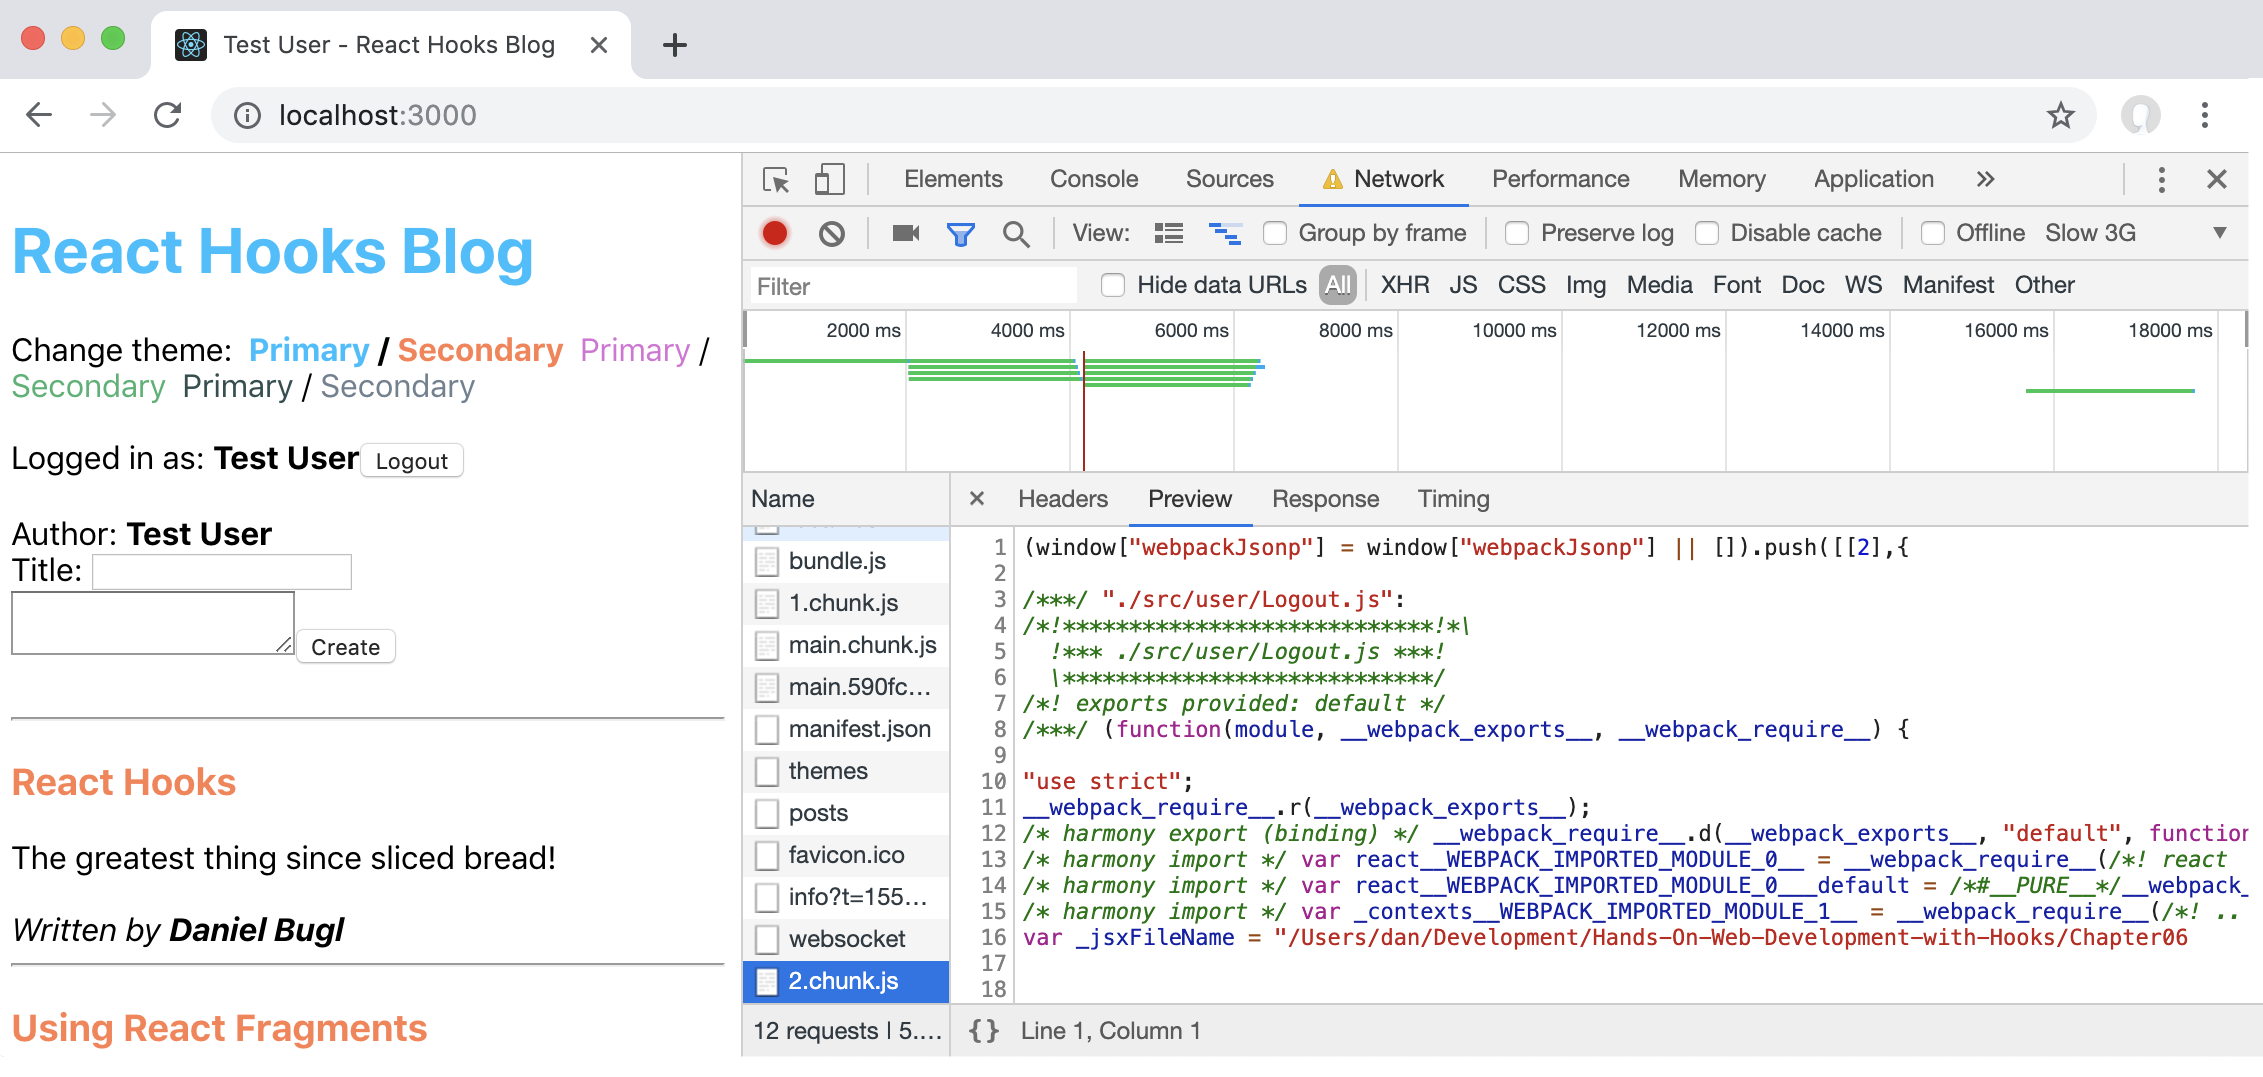Open the Response tab of the request

click(1325, 499)
